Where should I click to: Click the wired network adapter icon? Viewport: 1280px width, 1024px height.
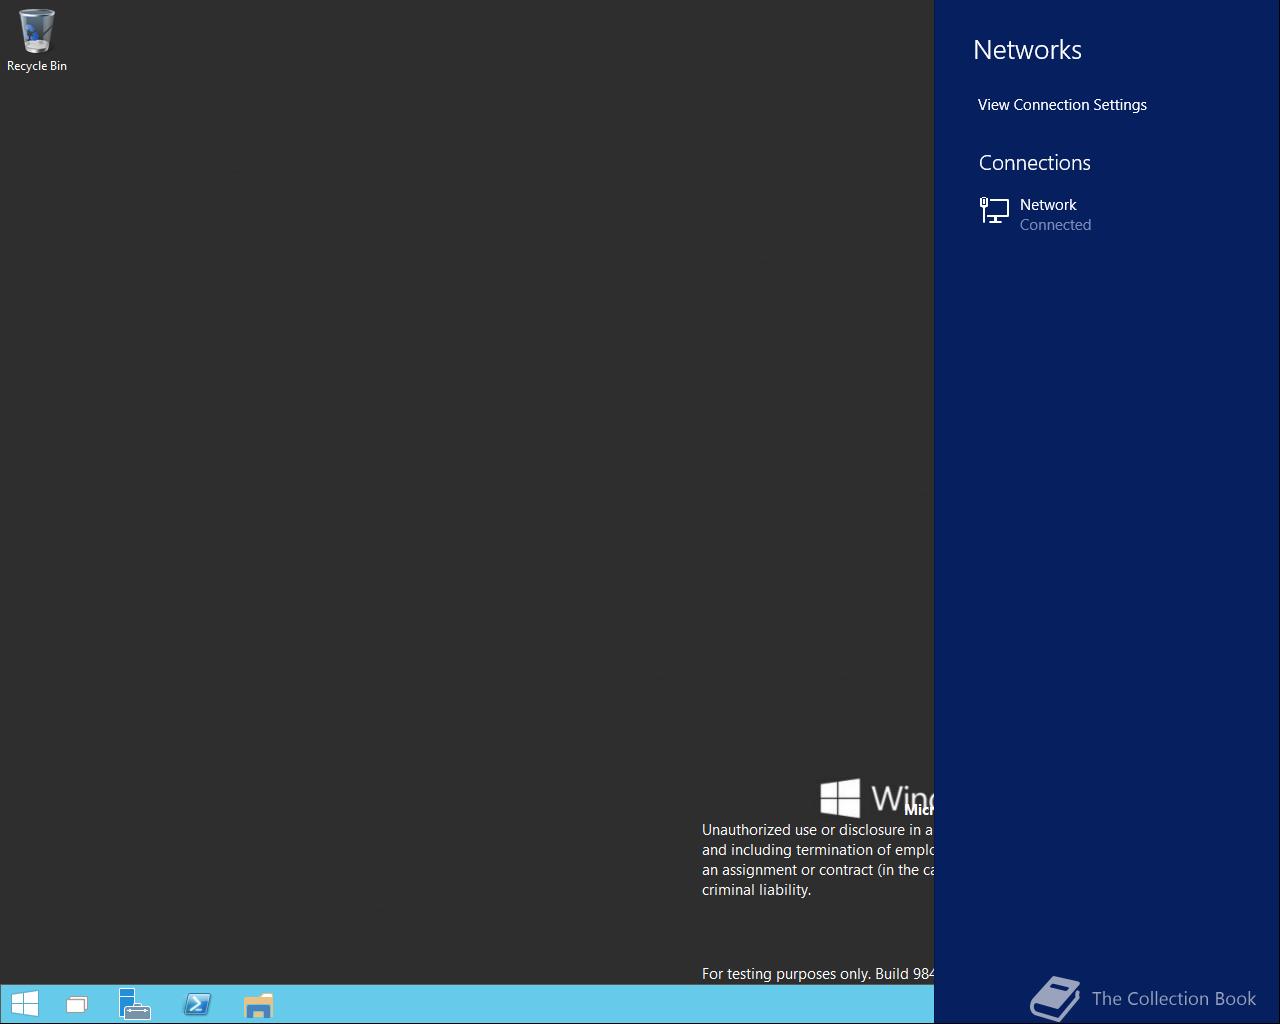[994, 211]
